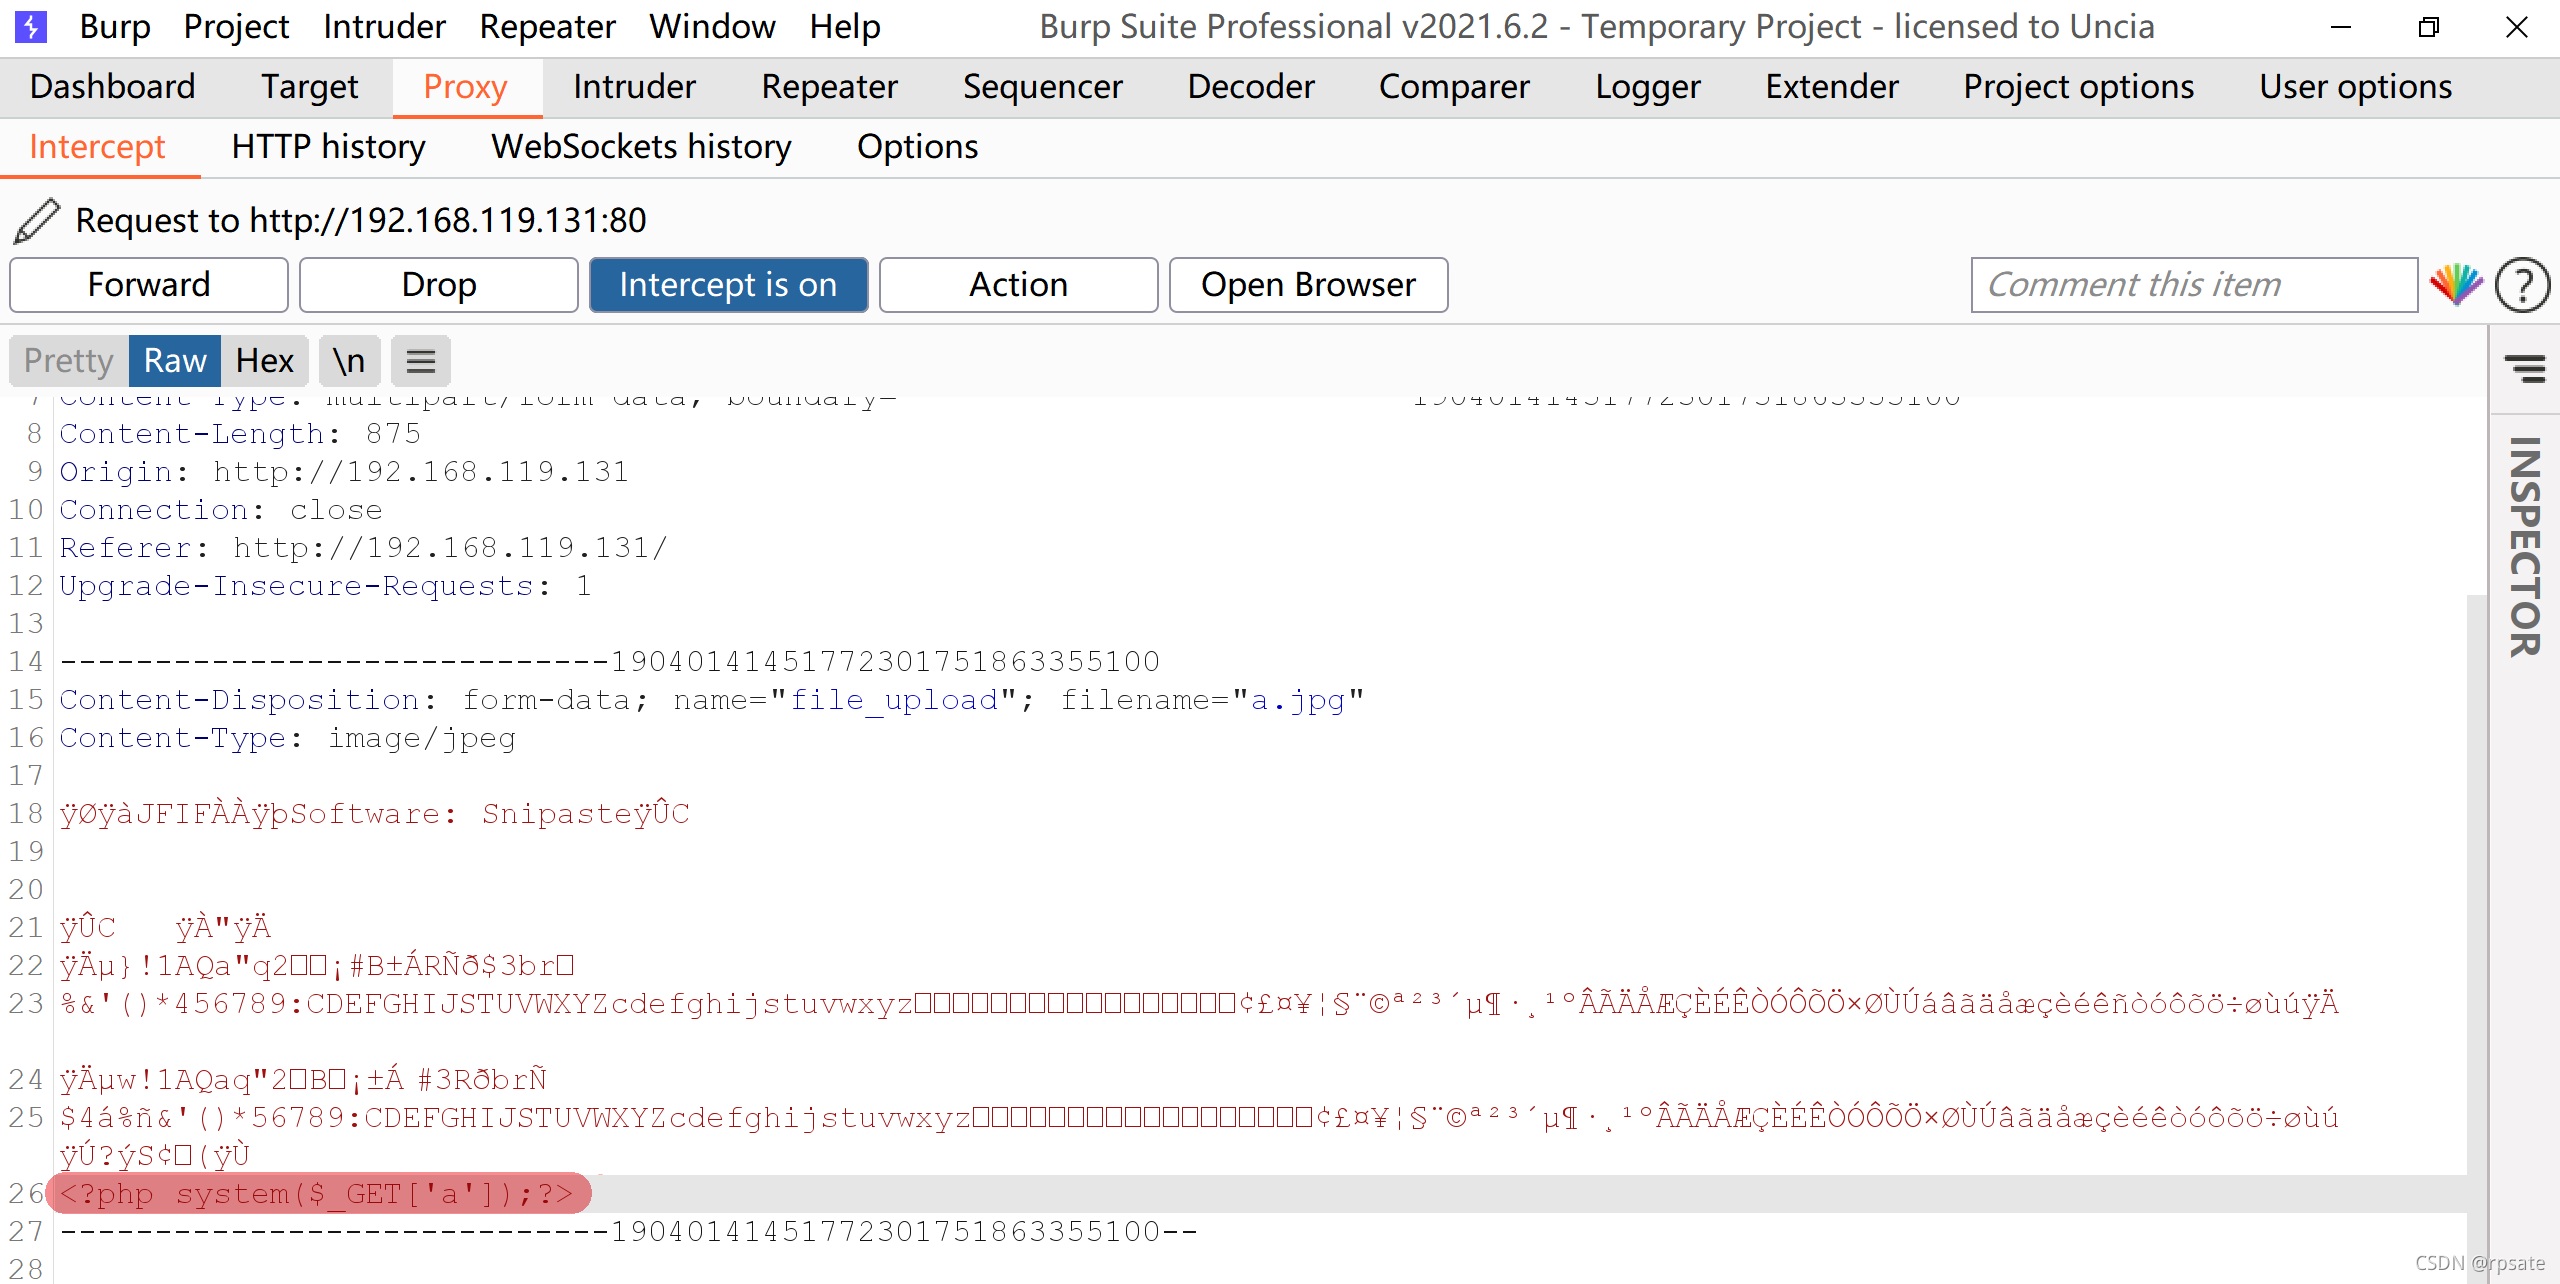Expand the vertical INSPECTOR panel
Viewport: 2560px width, 1284px height.
(2524, 546)
